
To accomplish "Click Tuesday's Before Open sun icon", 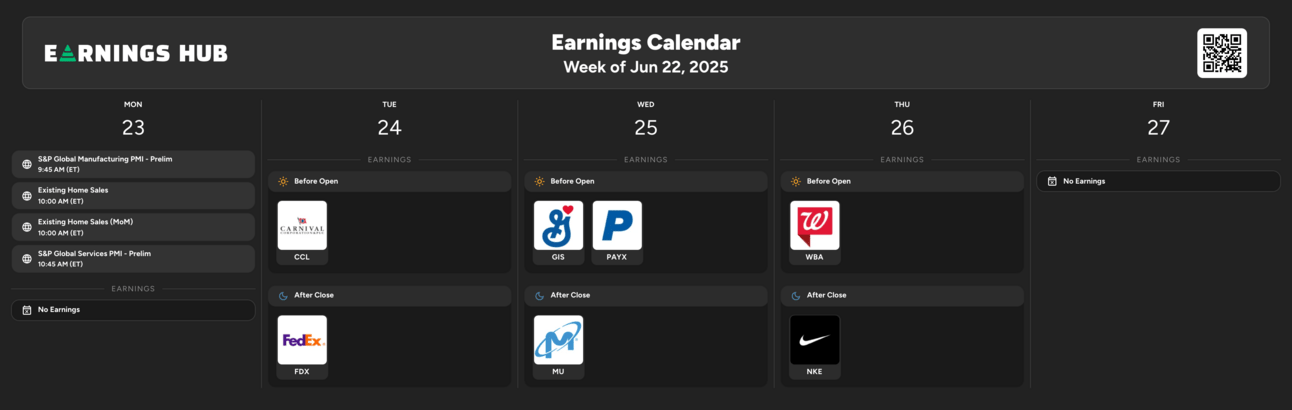I will coord(283,181).
